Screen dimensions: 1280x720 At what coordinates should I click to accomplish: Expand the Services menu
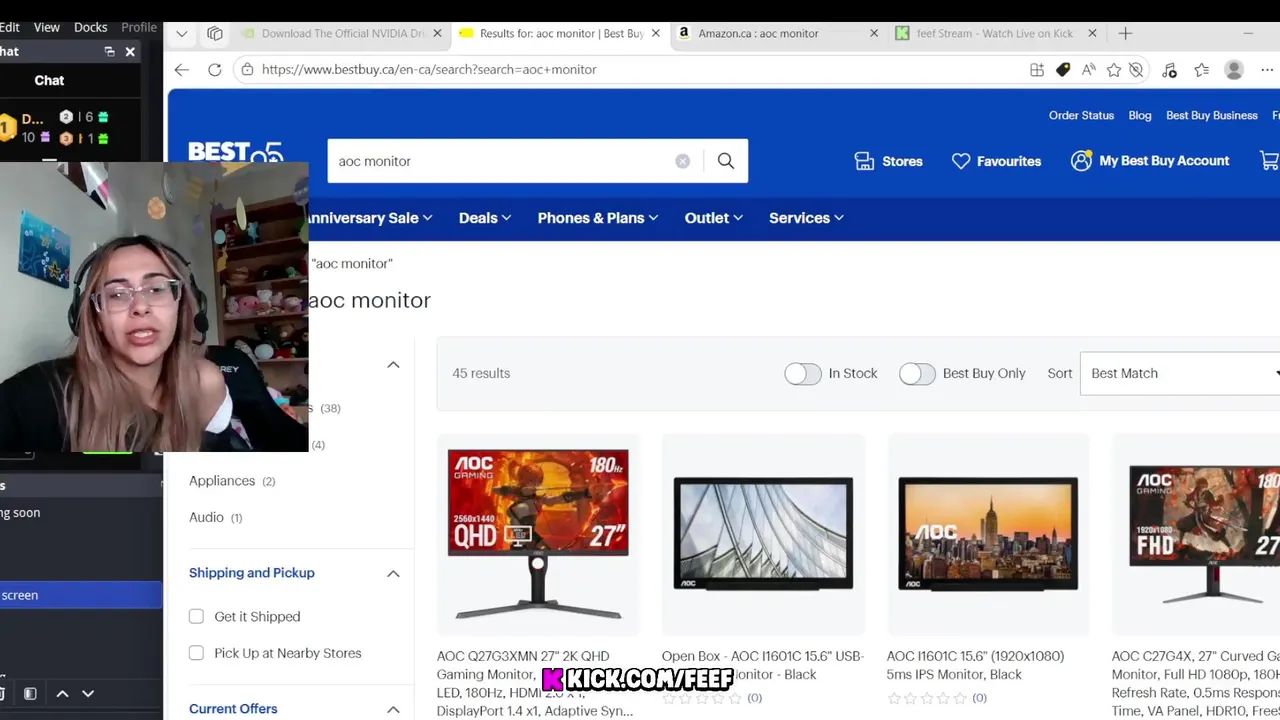coord(806,218)
